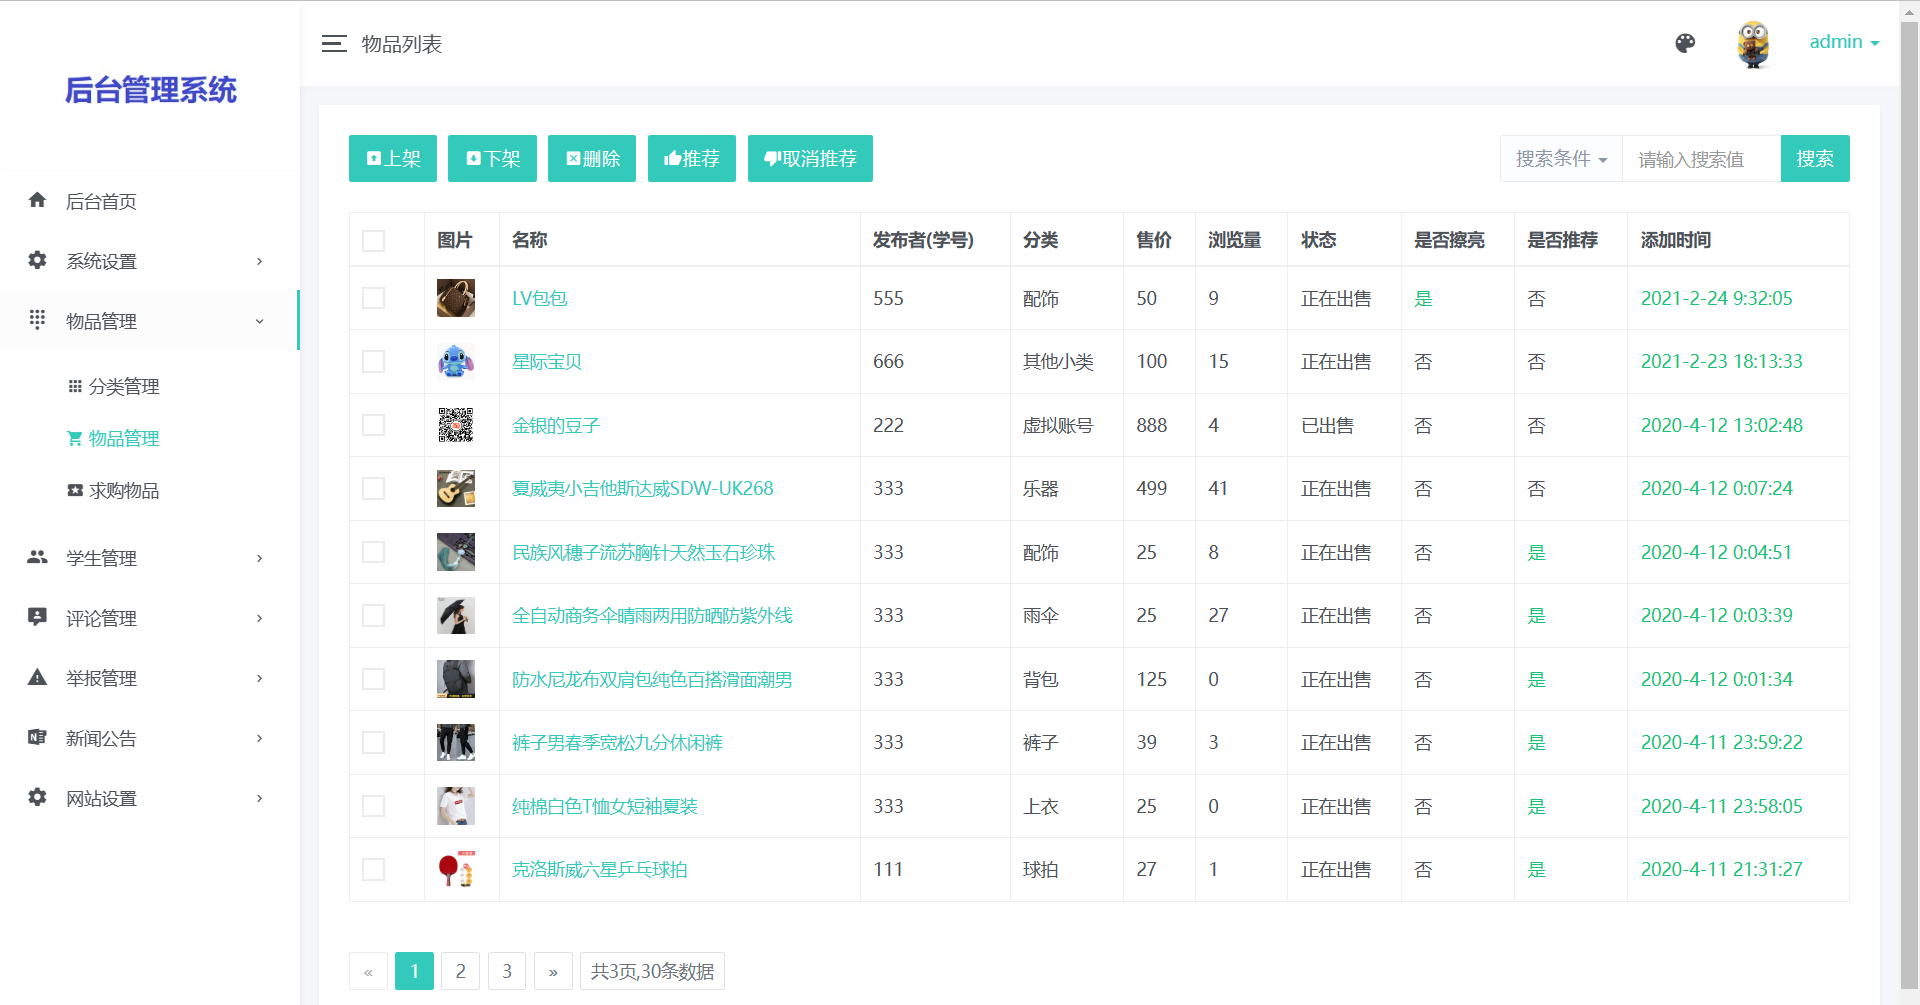Viewport: 1920px width, 1005px height.
Task: Open the ukulele thumbnail for 夏威夷小吉他
Action: point(456,488)
